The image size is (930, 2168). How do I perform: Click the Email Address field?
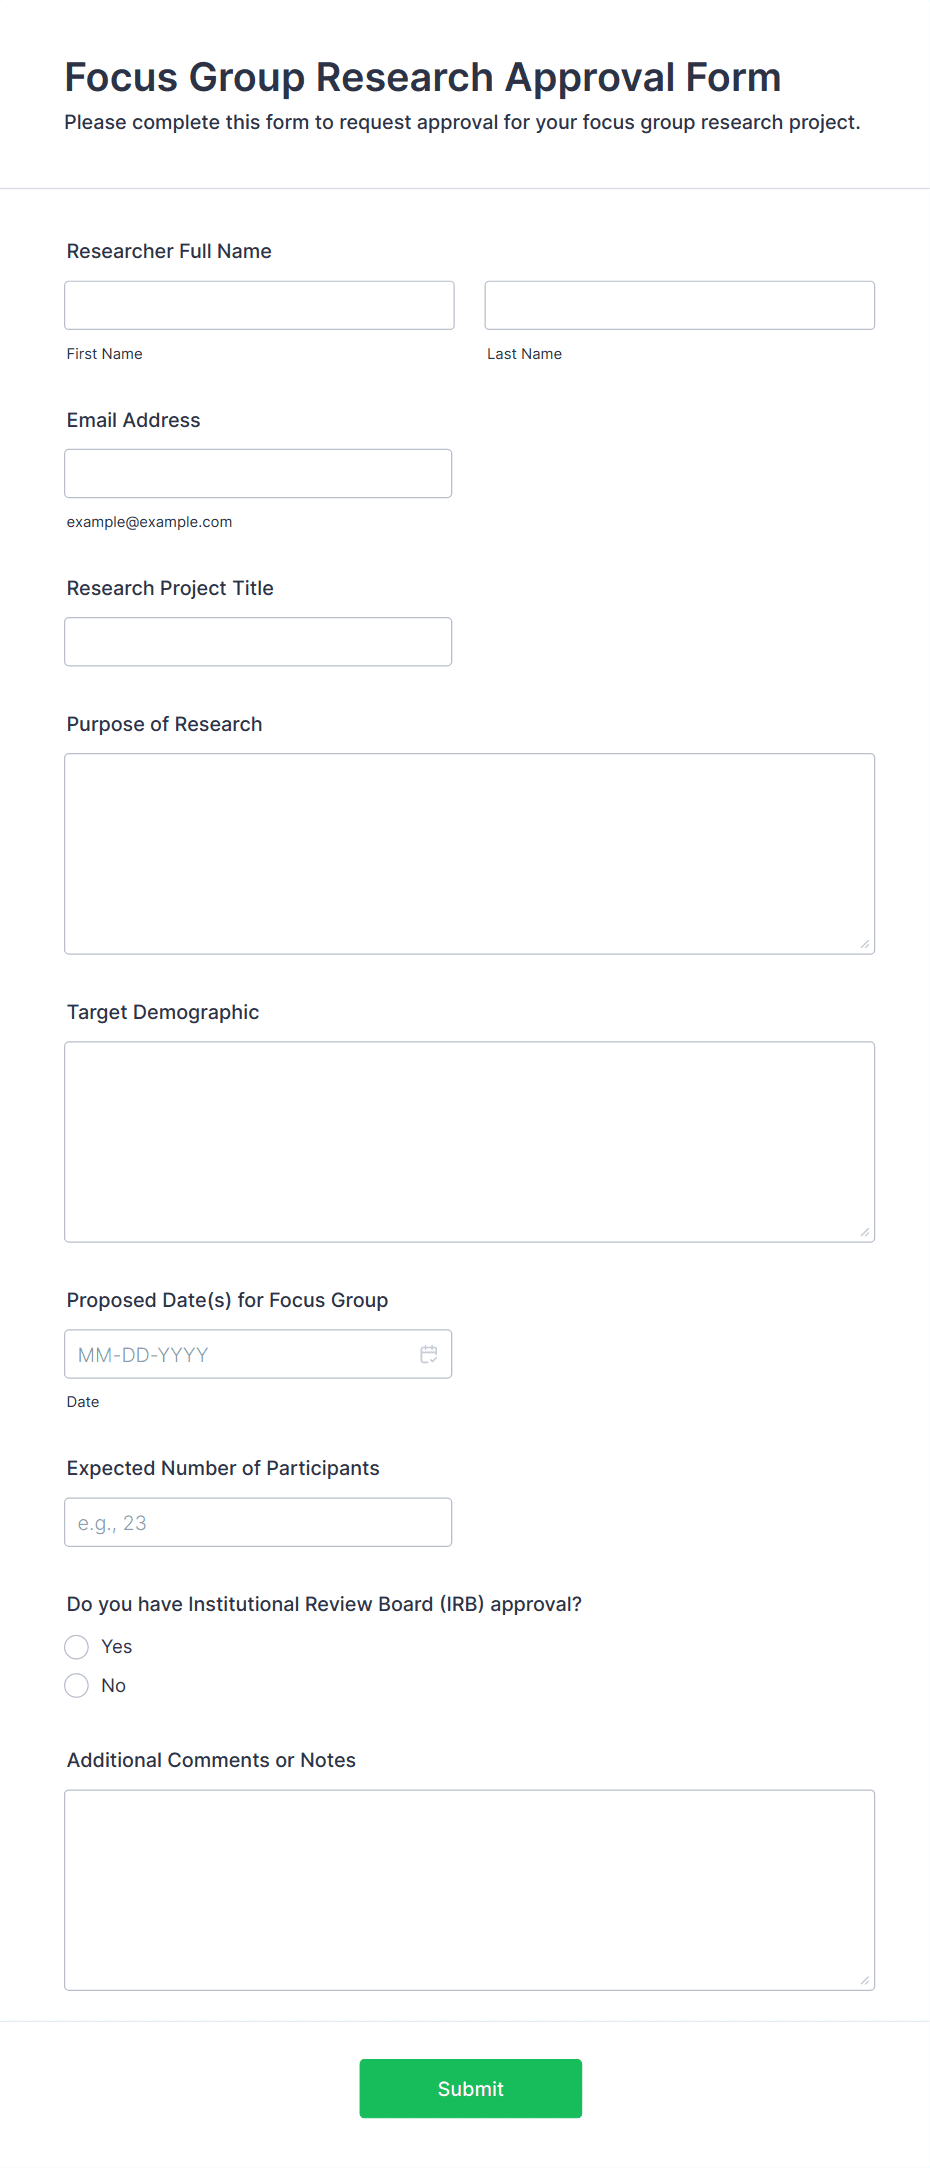click(x=258, y=473)
